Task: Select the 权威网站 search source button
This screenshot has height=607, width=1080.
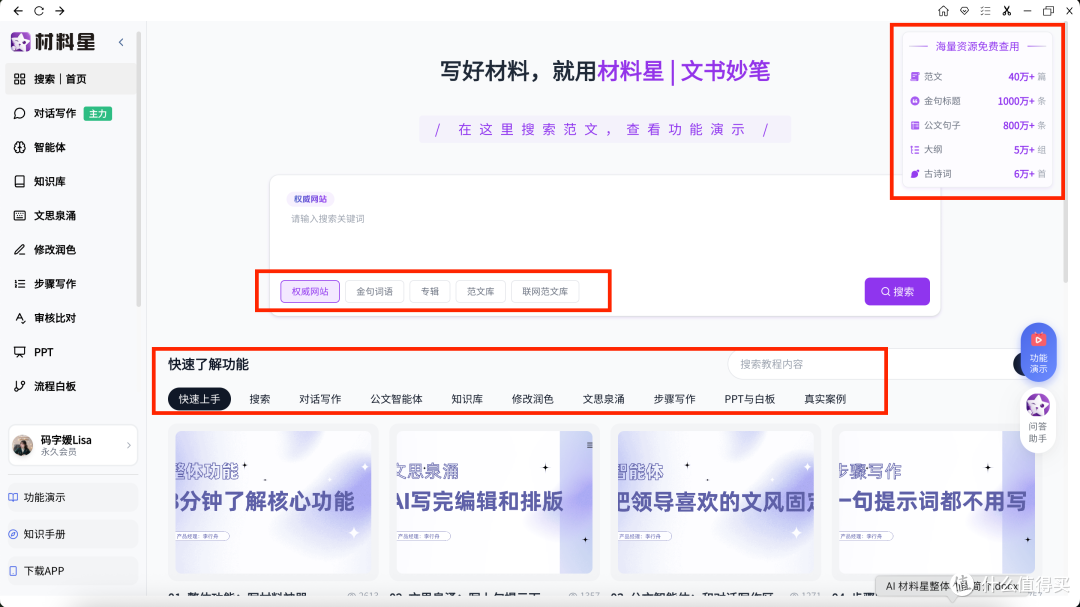Action: pos(310,291)
